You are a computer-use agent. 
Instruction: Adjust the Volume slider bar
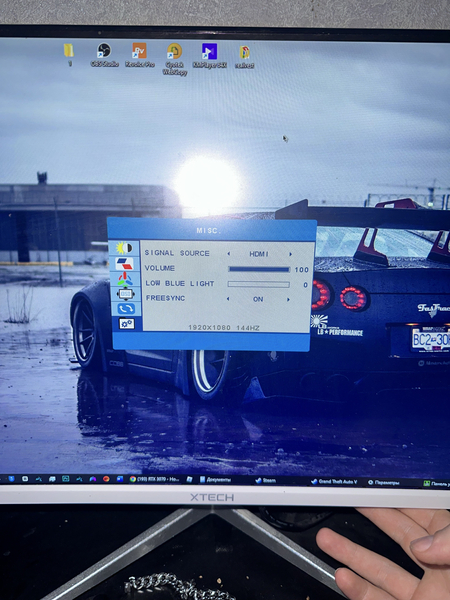[259, 269]
